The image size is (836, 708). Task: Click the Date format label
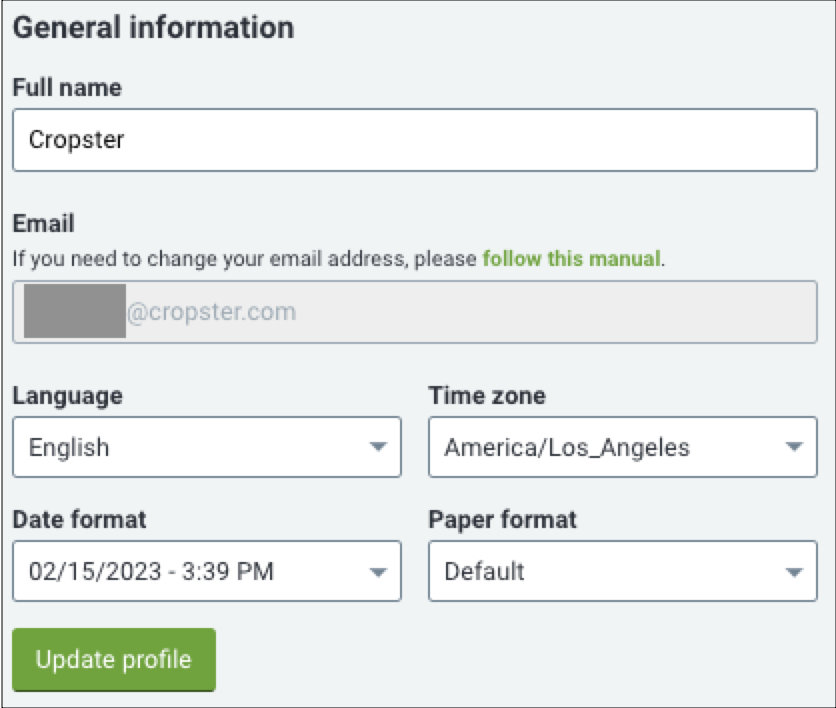pyautogui.click(x=79, y=519)
